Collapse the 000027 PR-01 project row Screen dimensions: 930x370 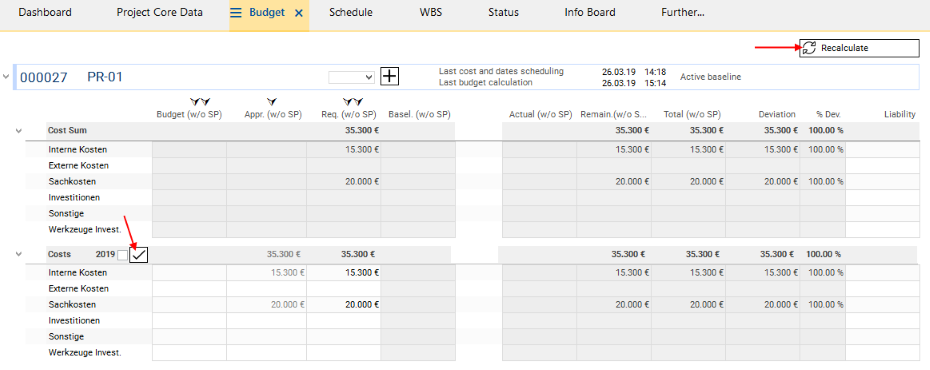click(6, 76)
